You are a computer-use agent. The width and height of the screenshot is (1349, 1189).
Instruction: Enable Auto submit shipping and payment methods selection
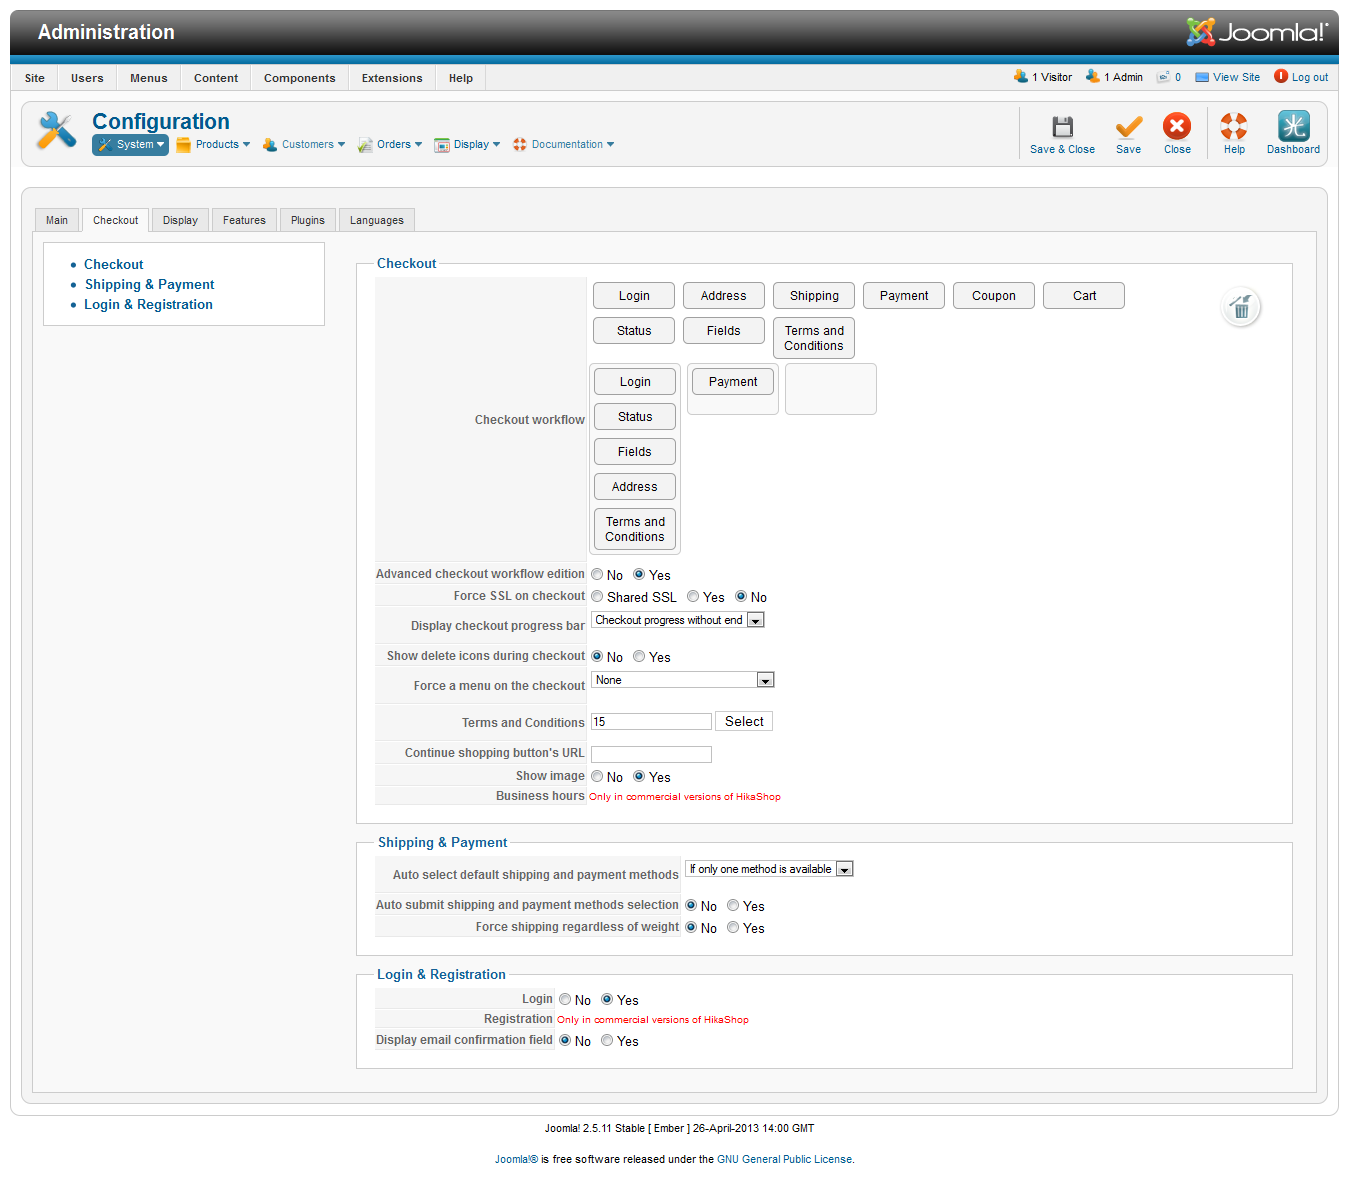click(x=733, y=906)
